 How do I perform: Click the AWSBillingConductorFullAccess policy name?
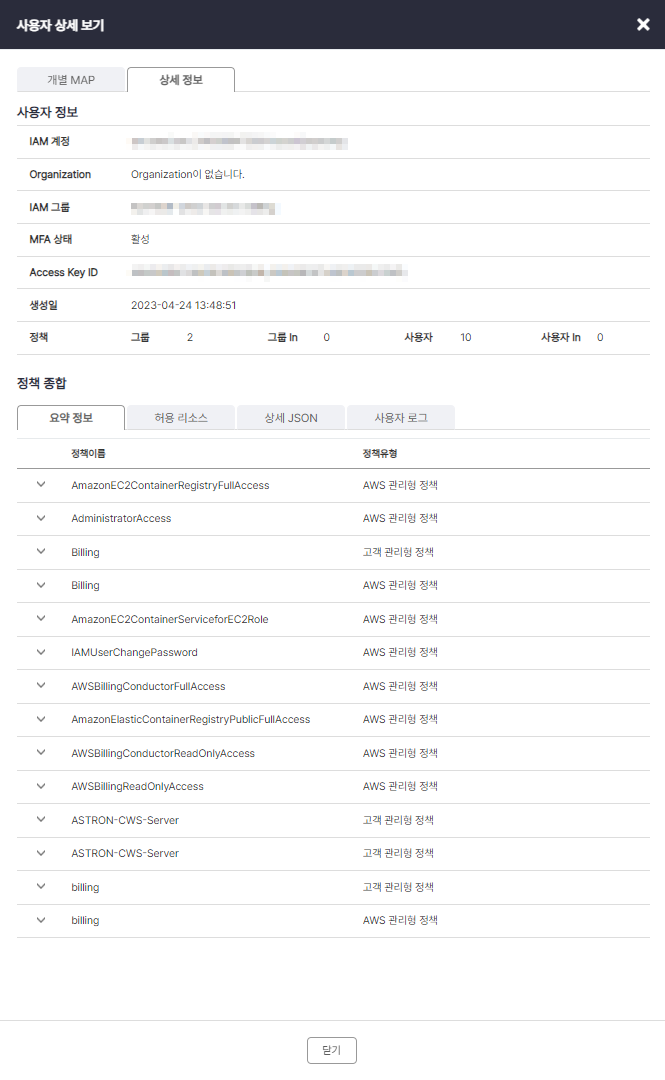148,687
